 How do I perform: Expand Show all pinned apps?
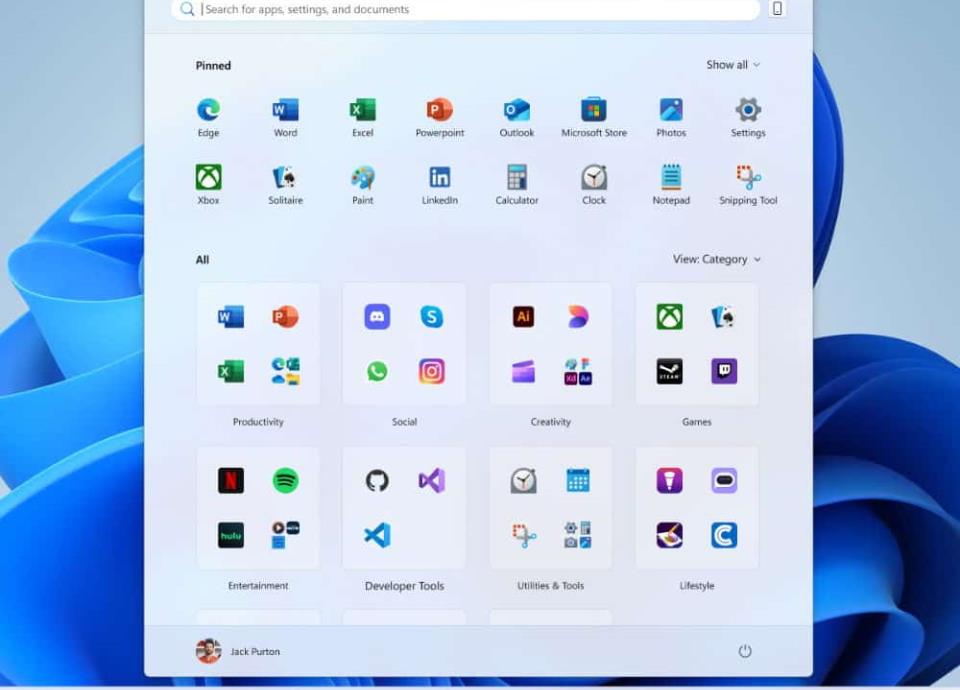pyautogui.click(x=733, y=65)
